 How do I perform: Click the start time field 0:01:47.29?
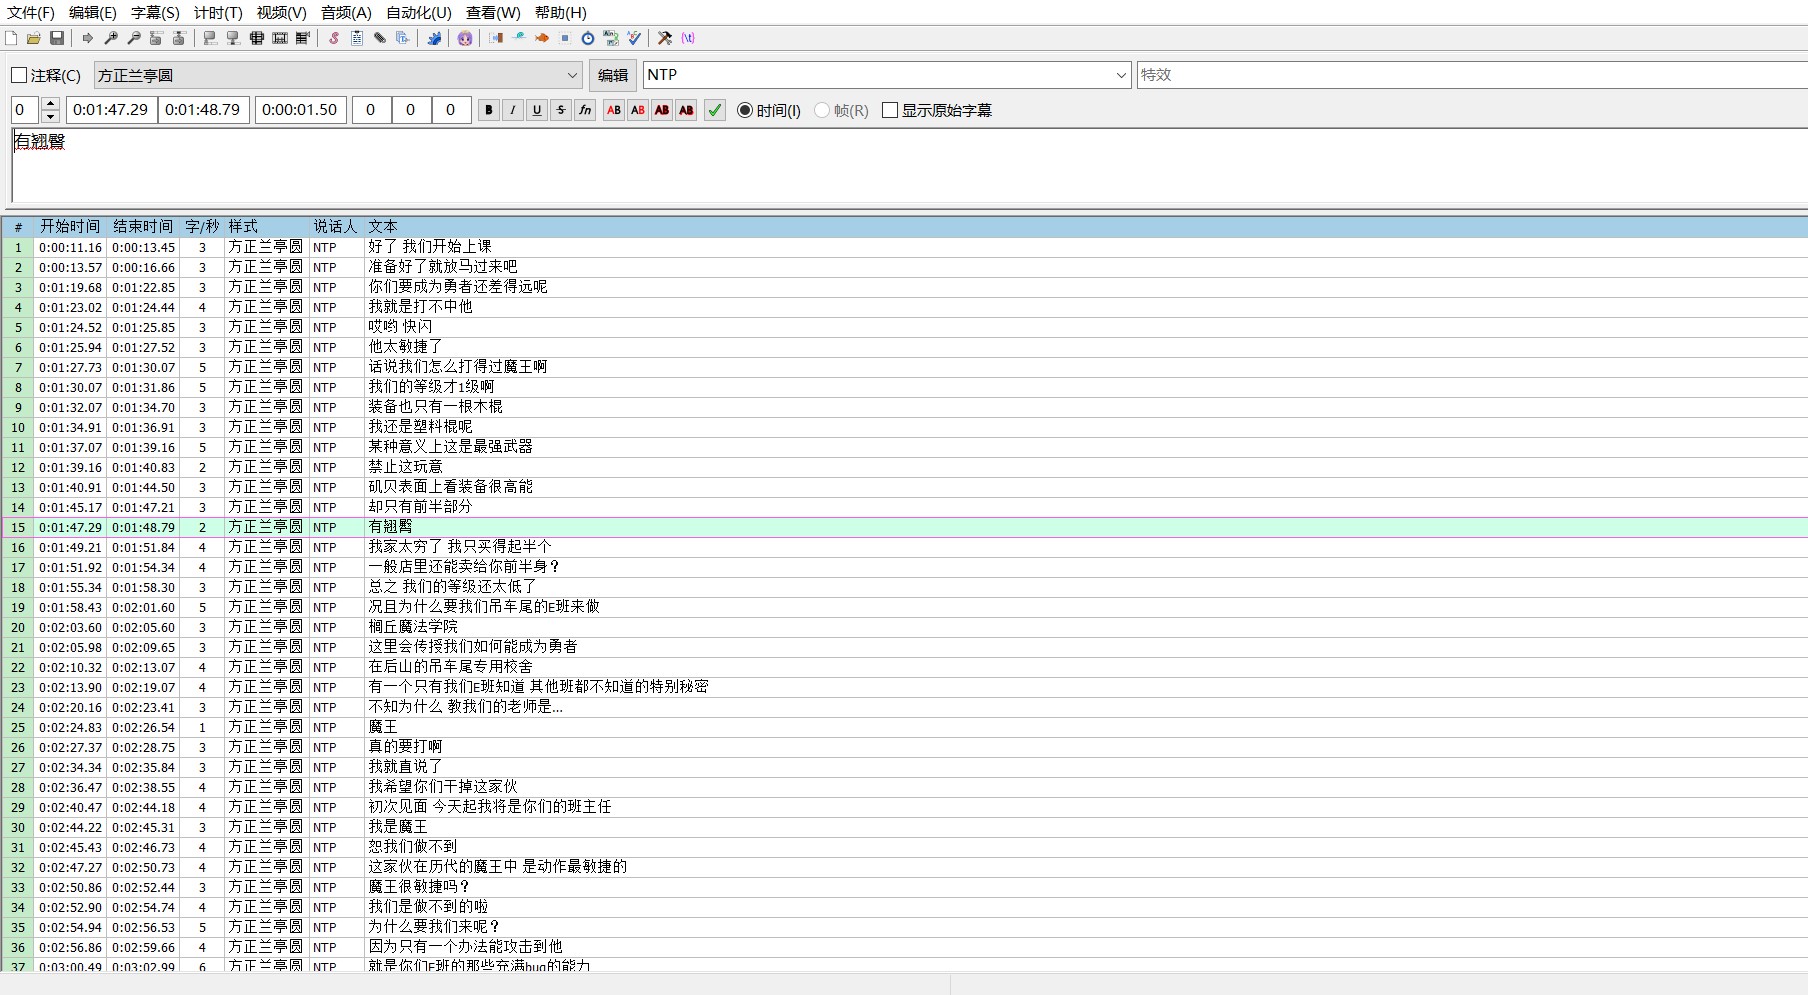pyautogui.click(x=111, y=110)
